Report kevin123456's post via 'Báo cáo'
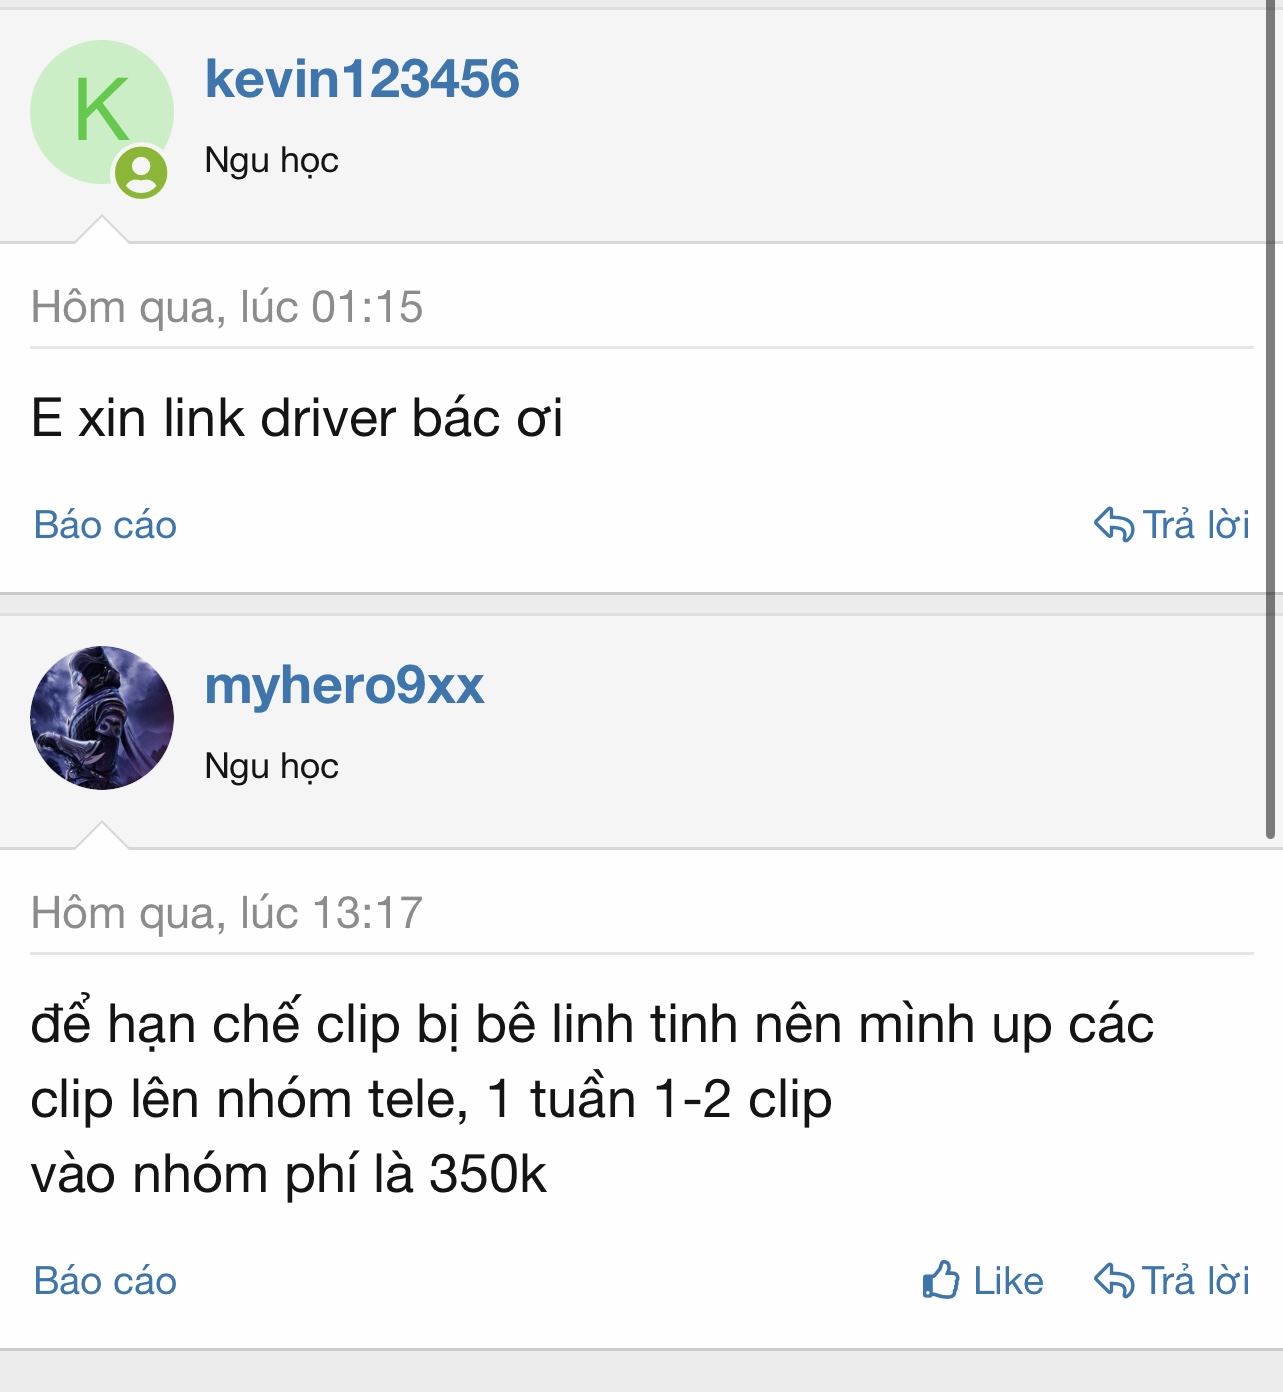The image size is (1283, 1392). tap(105, 525)
